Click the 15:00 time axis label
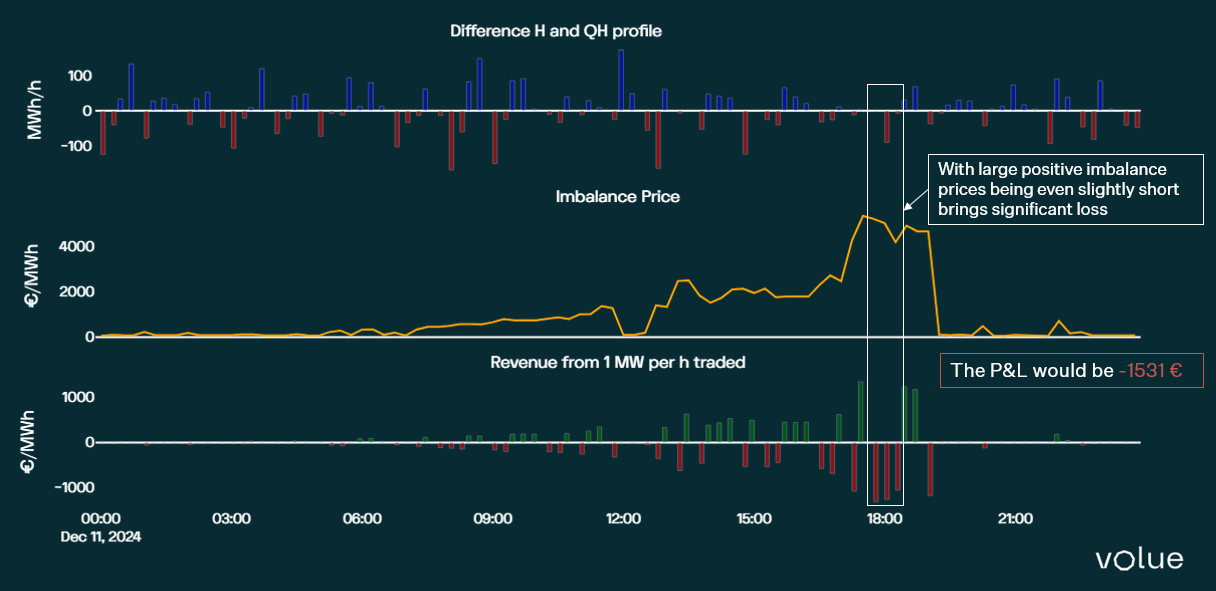The image size is (1216, 591). tap(754, 519)
